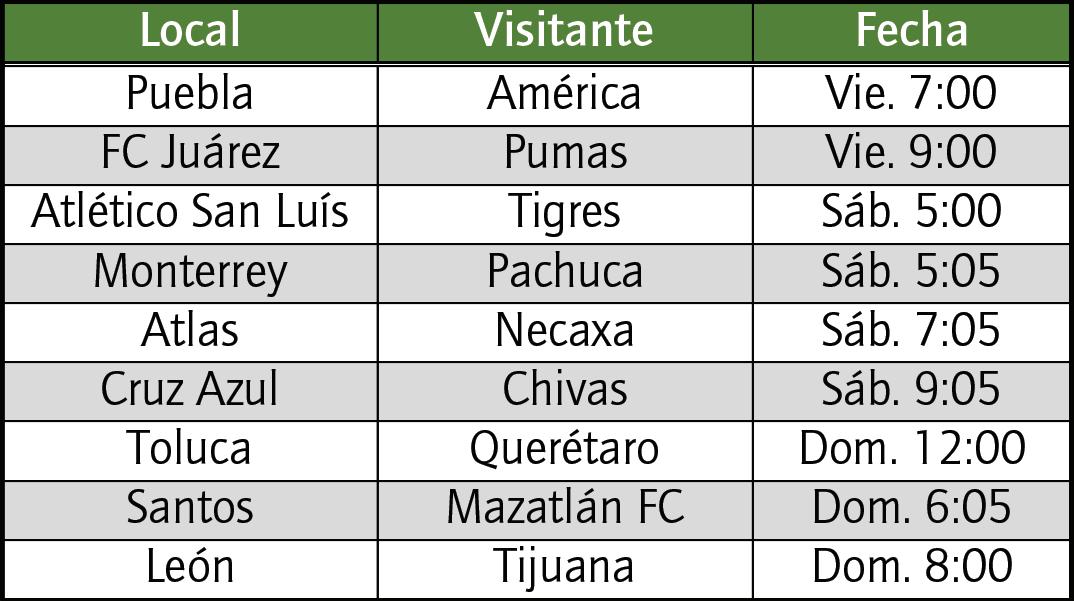Click the Mazatlán FC cell
The height and width of the screenshot is (601, 1074).
[x=565, y=510]
